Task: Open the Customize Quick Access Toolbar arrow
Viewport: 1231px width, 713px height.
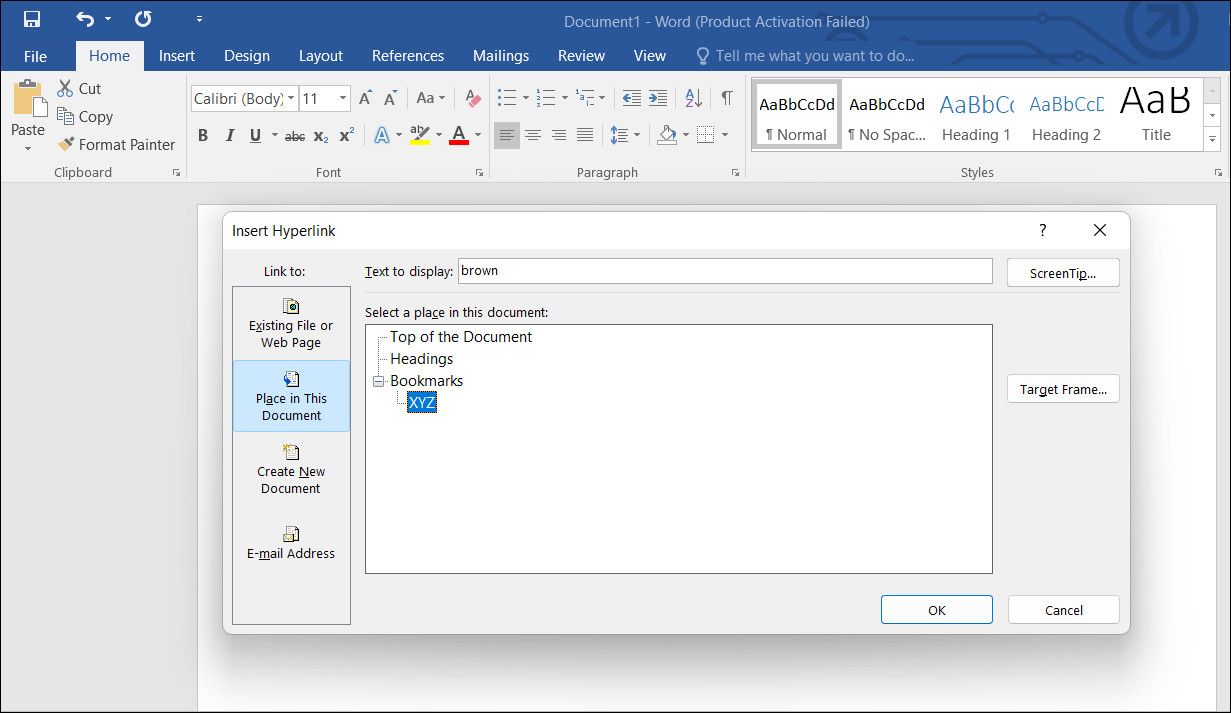Action: (200, 19)
